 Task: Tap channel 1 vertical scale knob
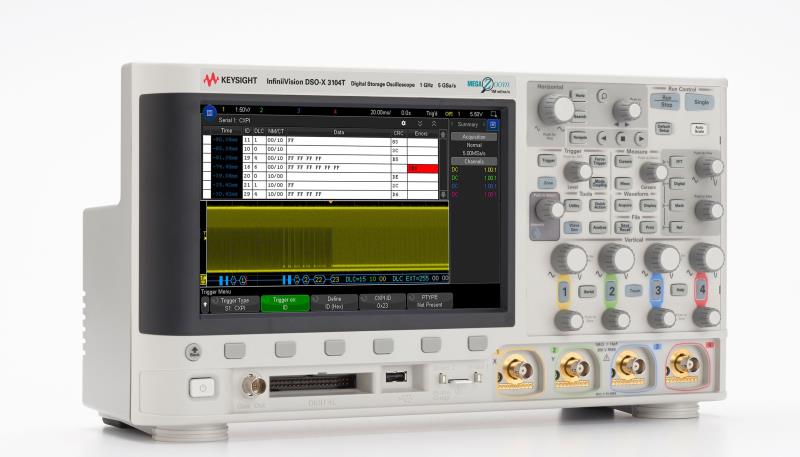569,259
